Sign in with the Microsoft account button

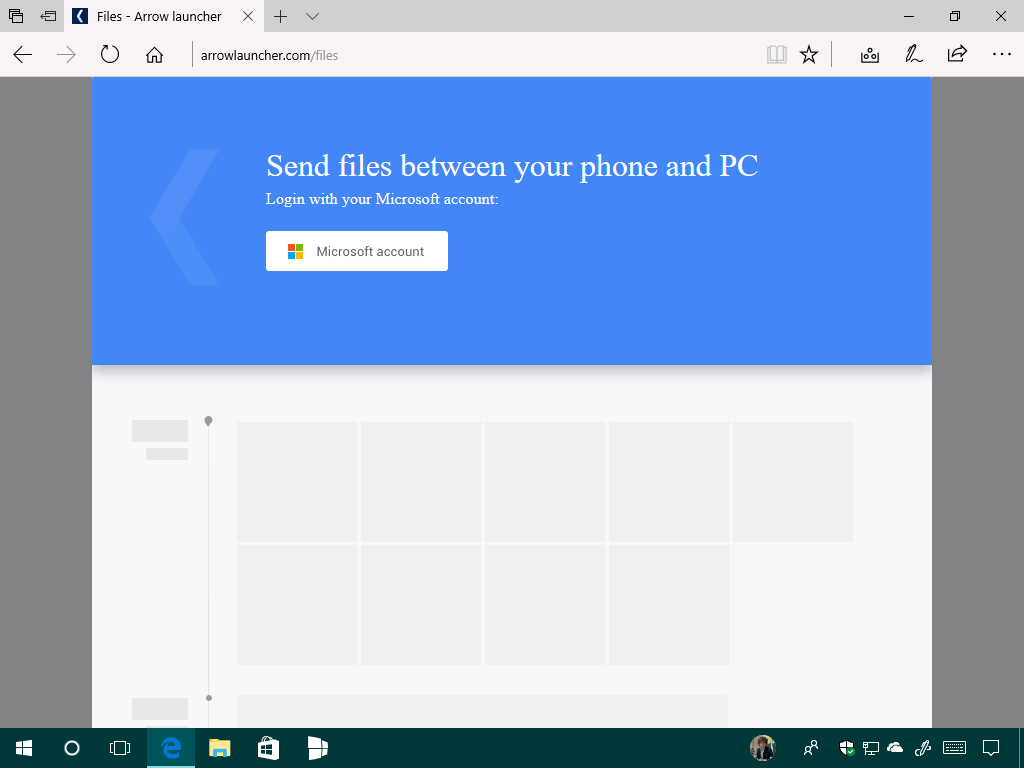pyautogui.click(x=357, y=251)
